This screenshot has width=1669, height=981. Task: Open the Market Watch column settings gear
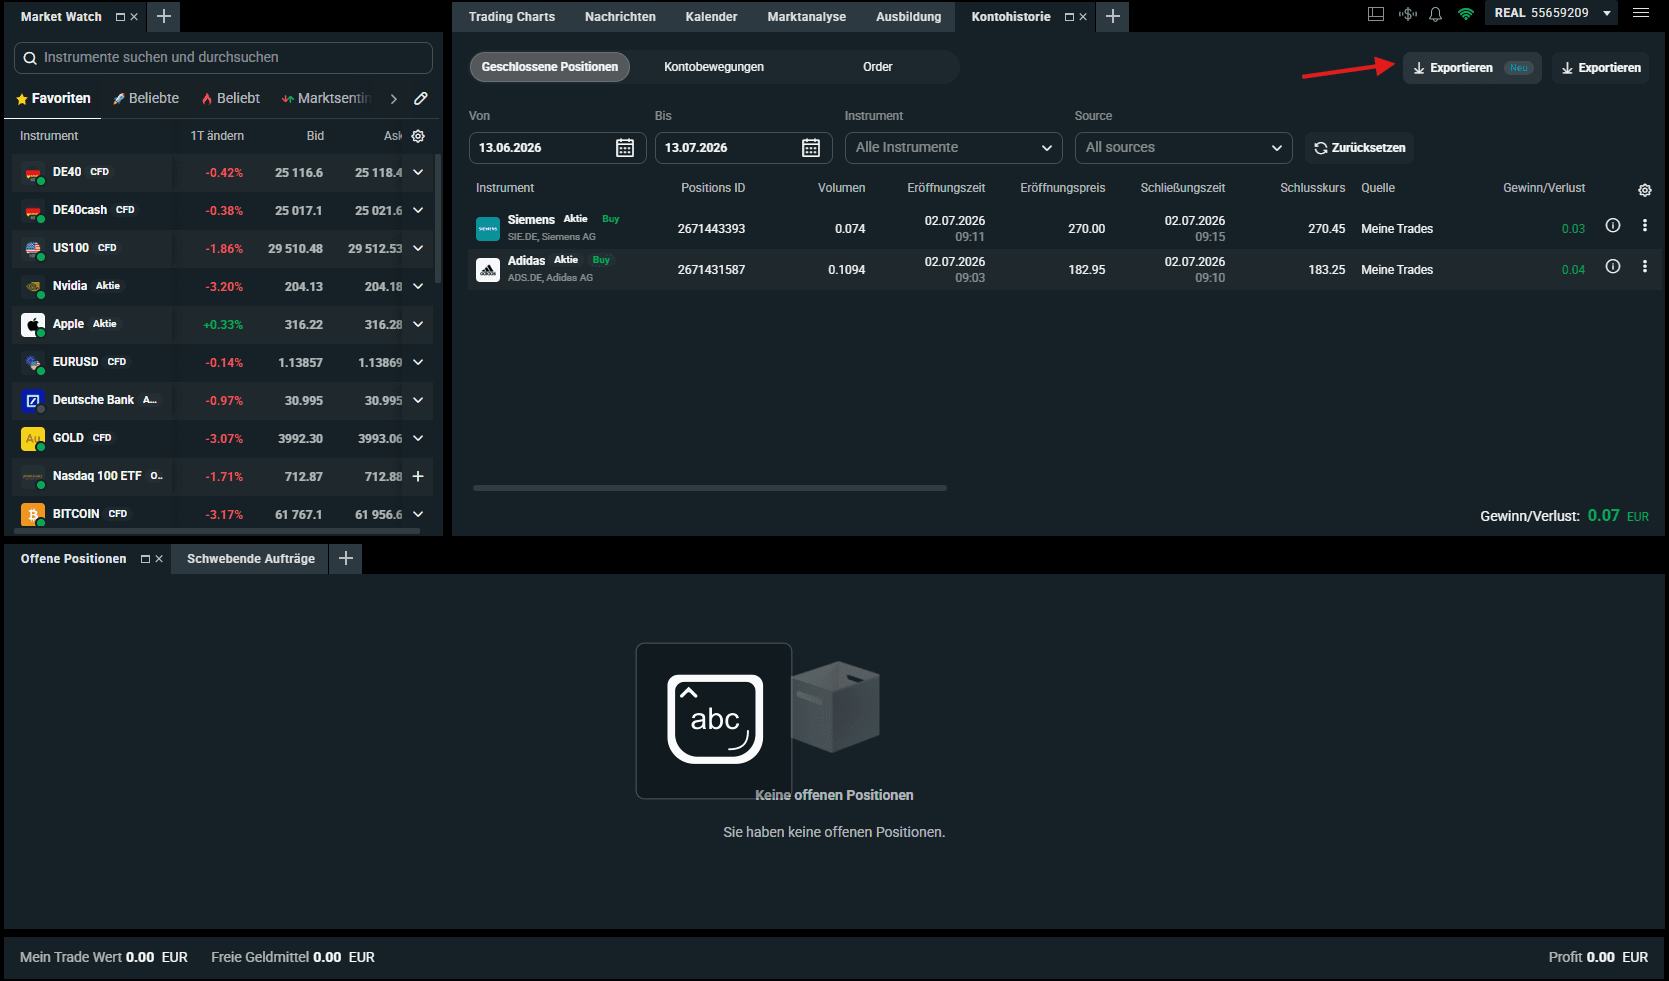(x=418, y=136)
